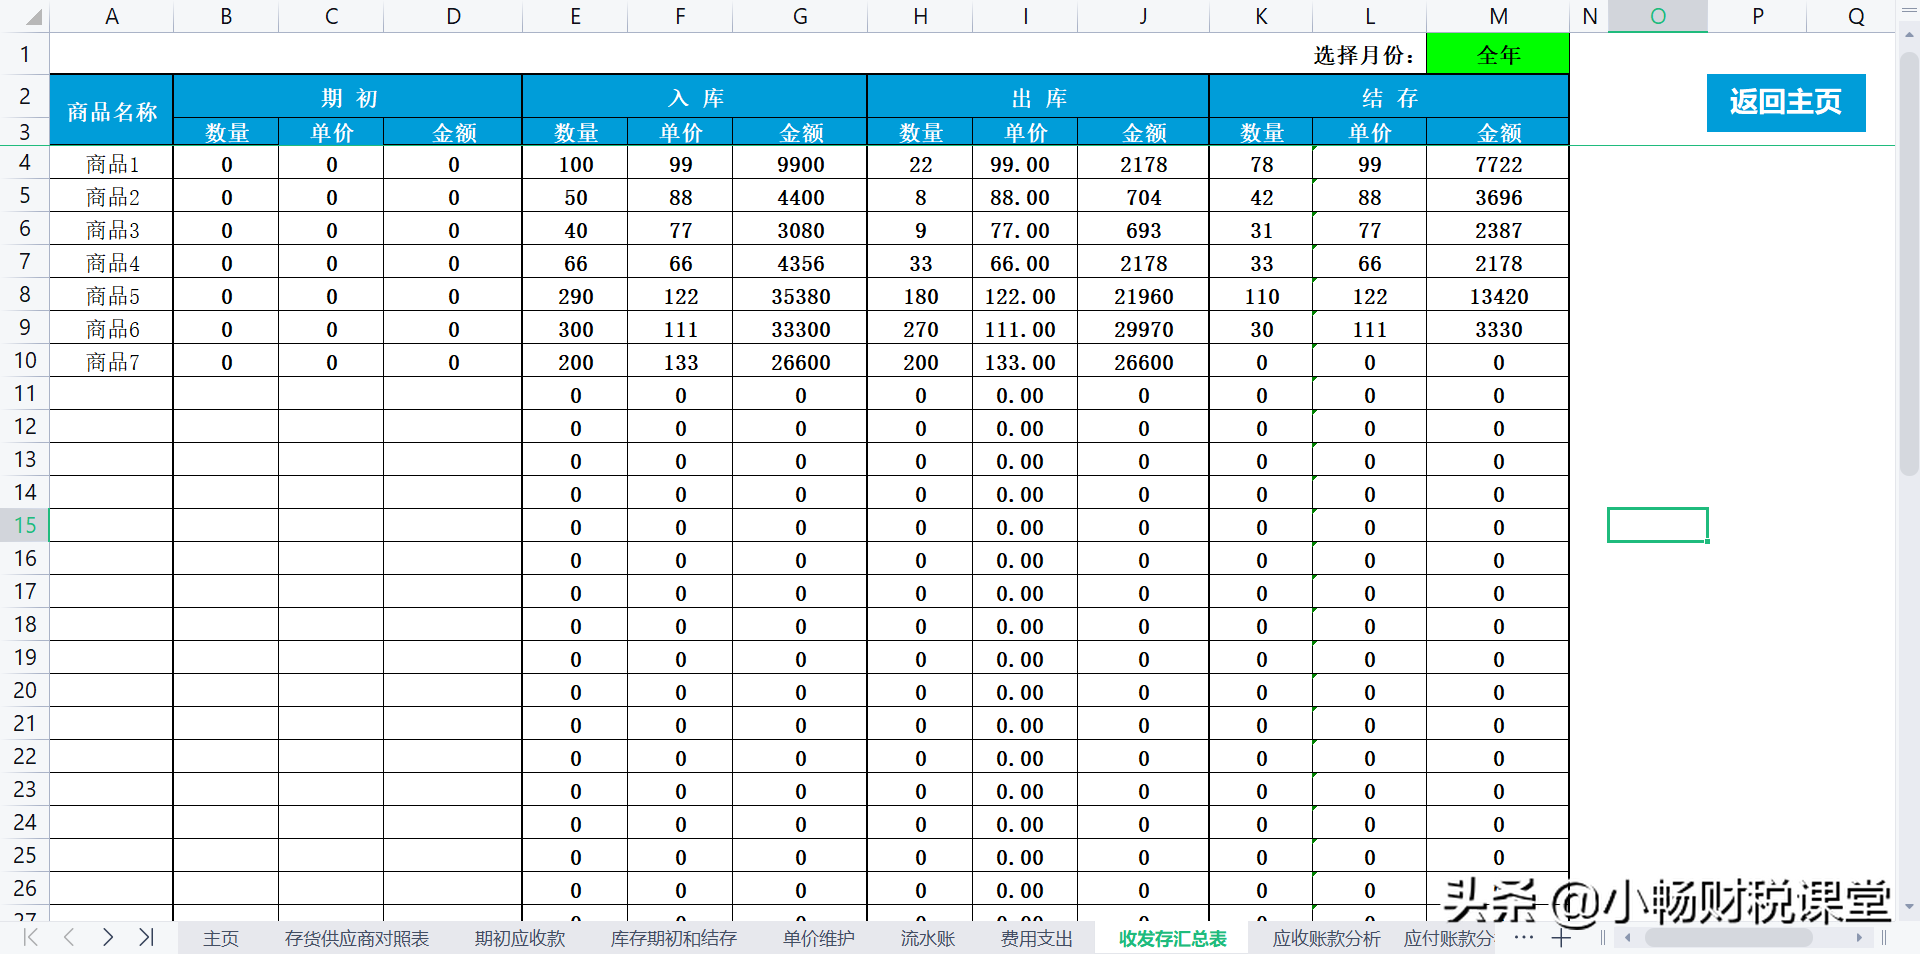Viewport: 1920px width, 954px height.
Task: Open the 库存期初和结存 sheet tab
Action: (x=674, y=938)
